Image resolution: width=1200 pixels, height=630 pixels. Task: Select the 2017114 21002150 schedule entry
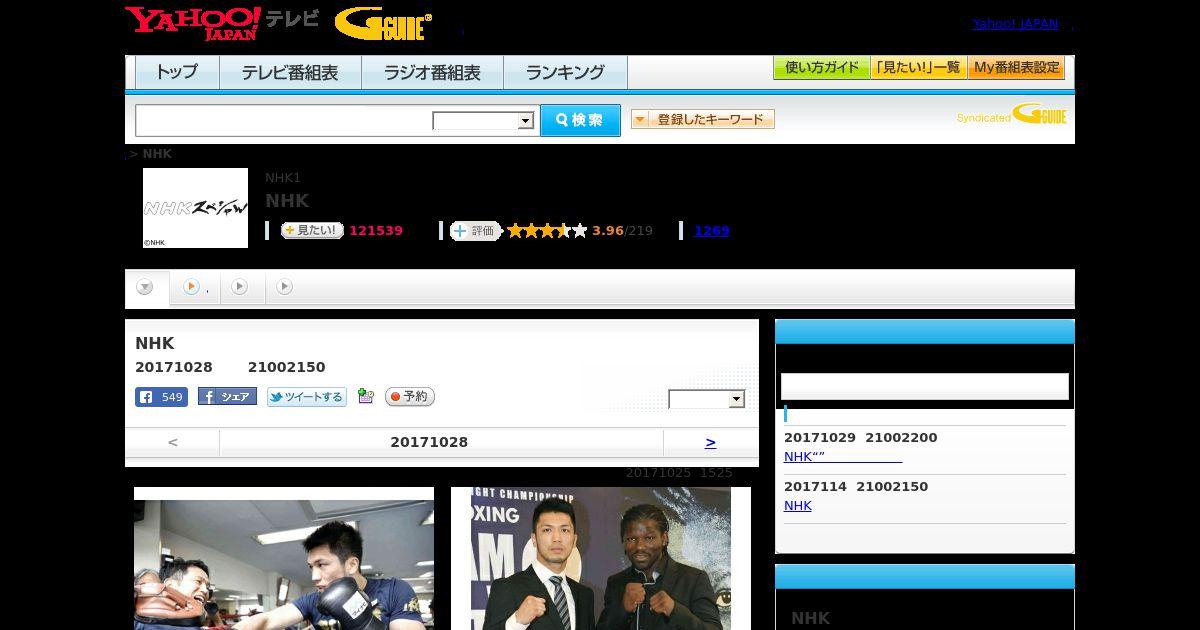pyautogui.click(x=856, y=487)
